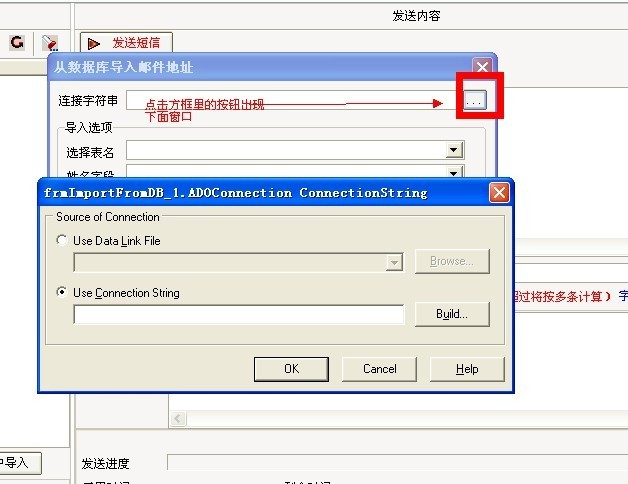Close the ADOConnection ConnectionString dialog

pos(499,193)
